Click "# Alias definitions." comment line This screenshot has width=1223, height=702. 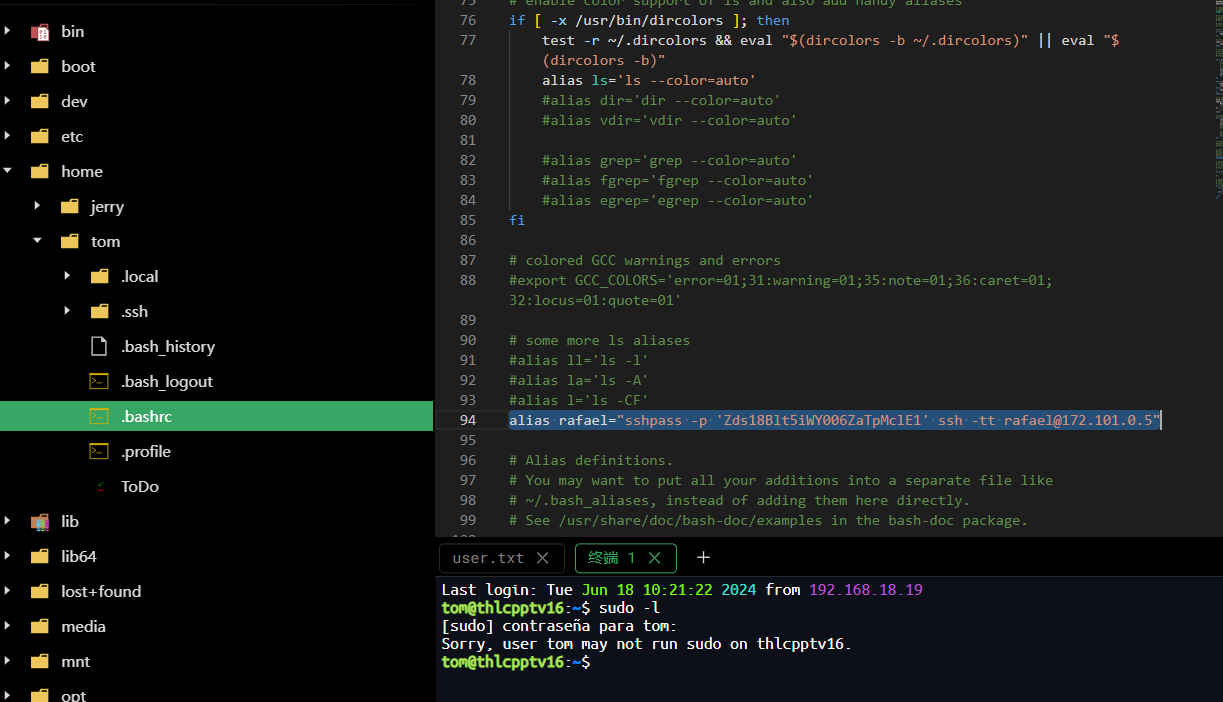pyautogui.click(x=591, y=460)
